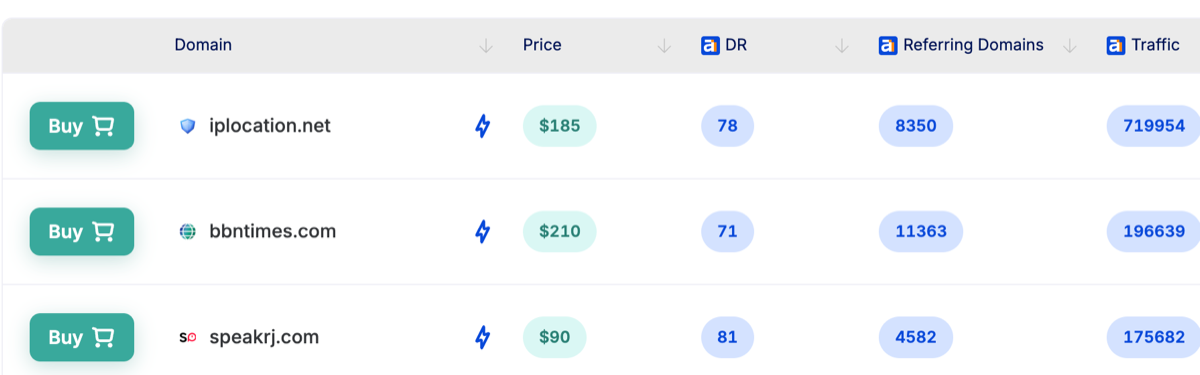This screenshot has width=1200, height=375.
Task: Click the Ahrefs icon in DR header
Action: pos(711,45)
